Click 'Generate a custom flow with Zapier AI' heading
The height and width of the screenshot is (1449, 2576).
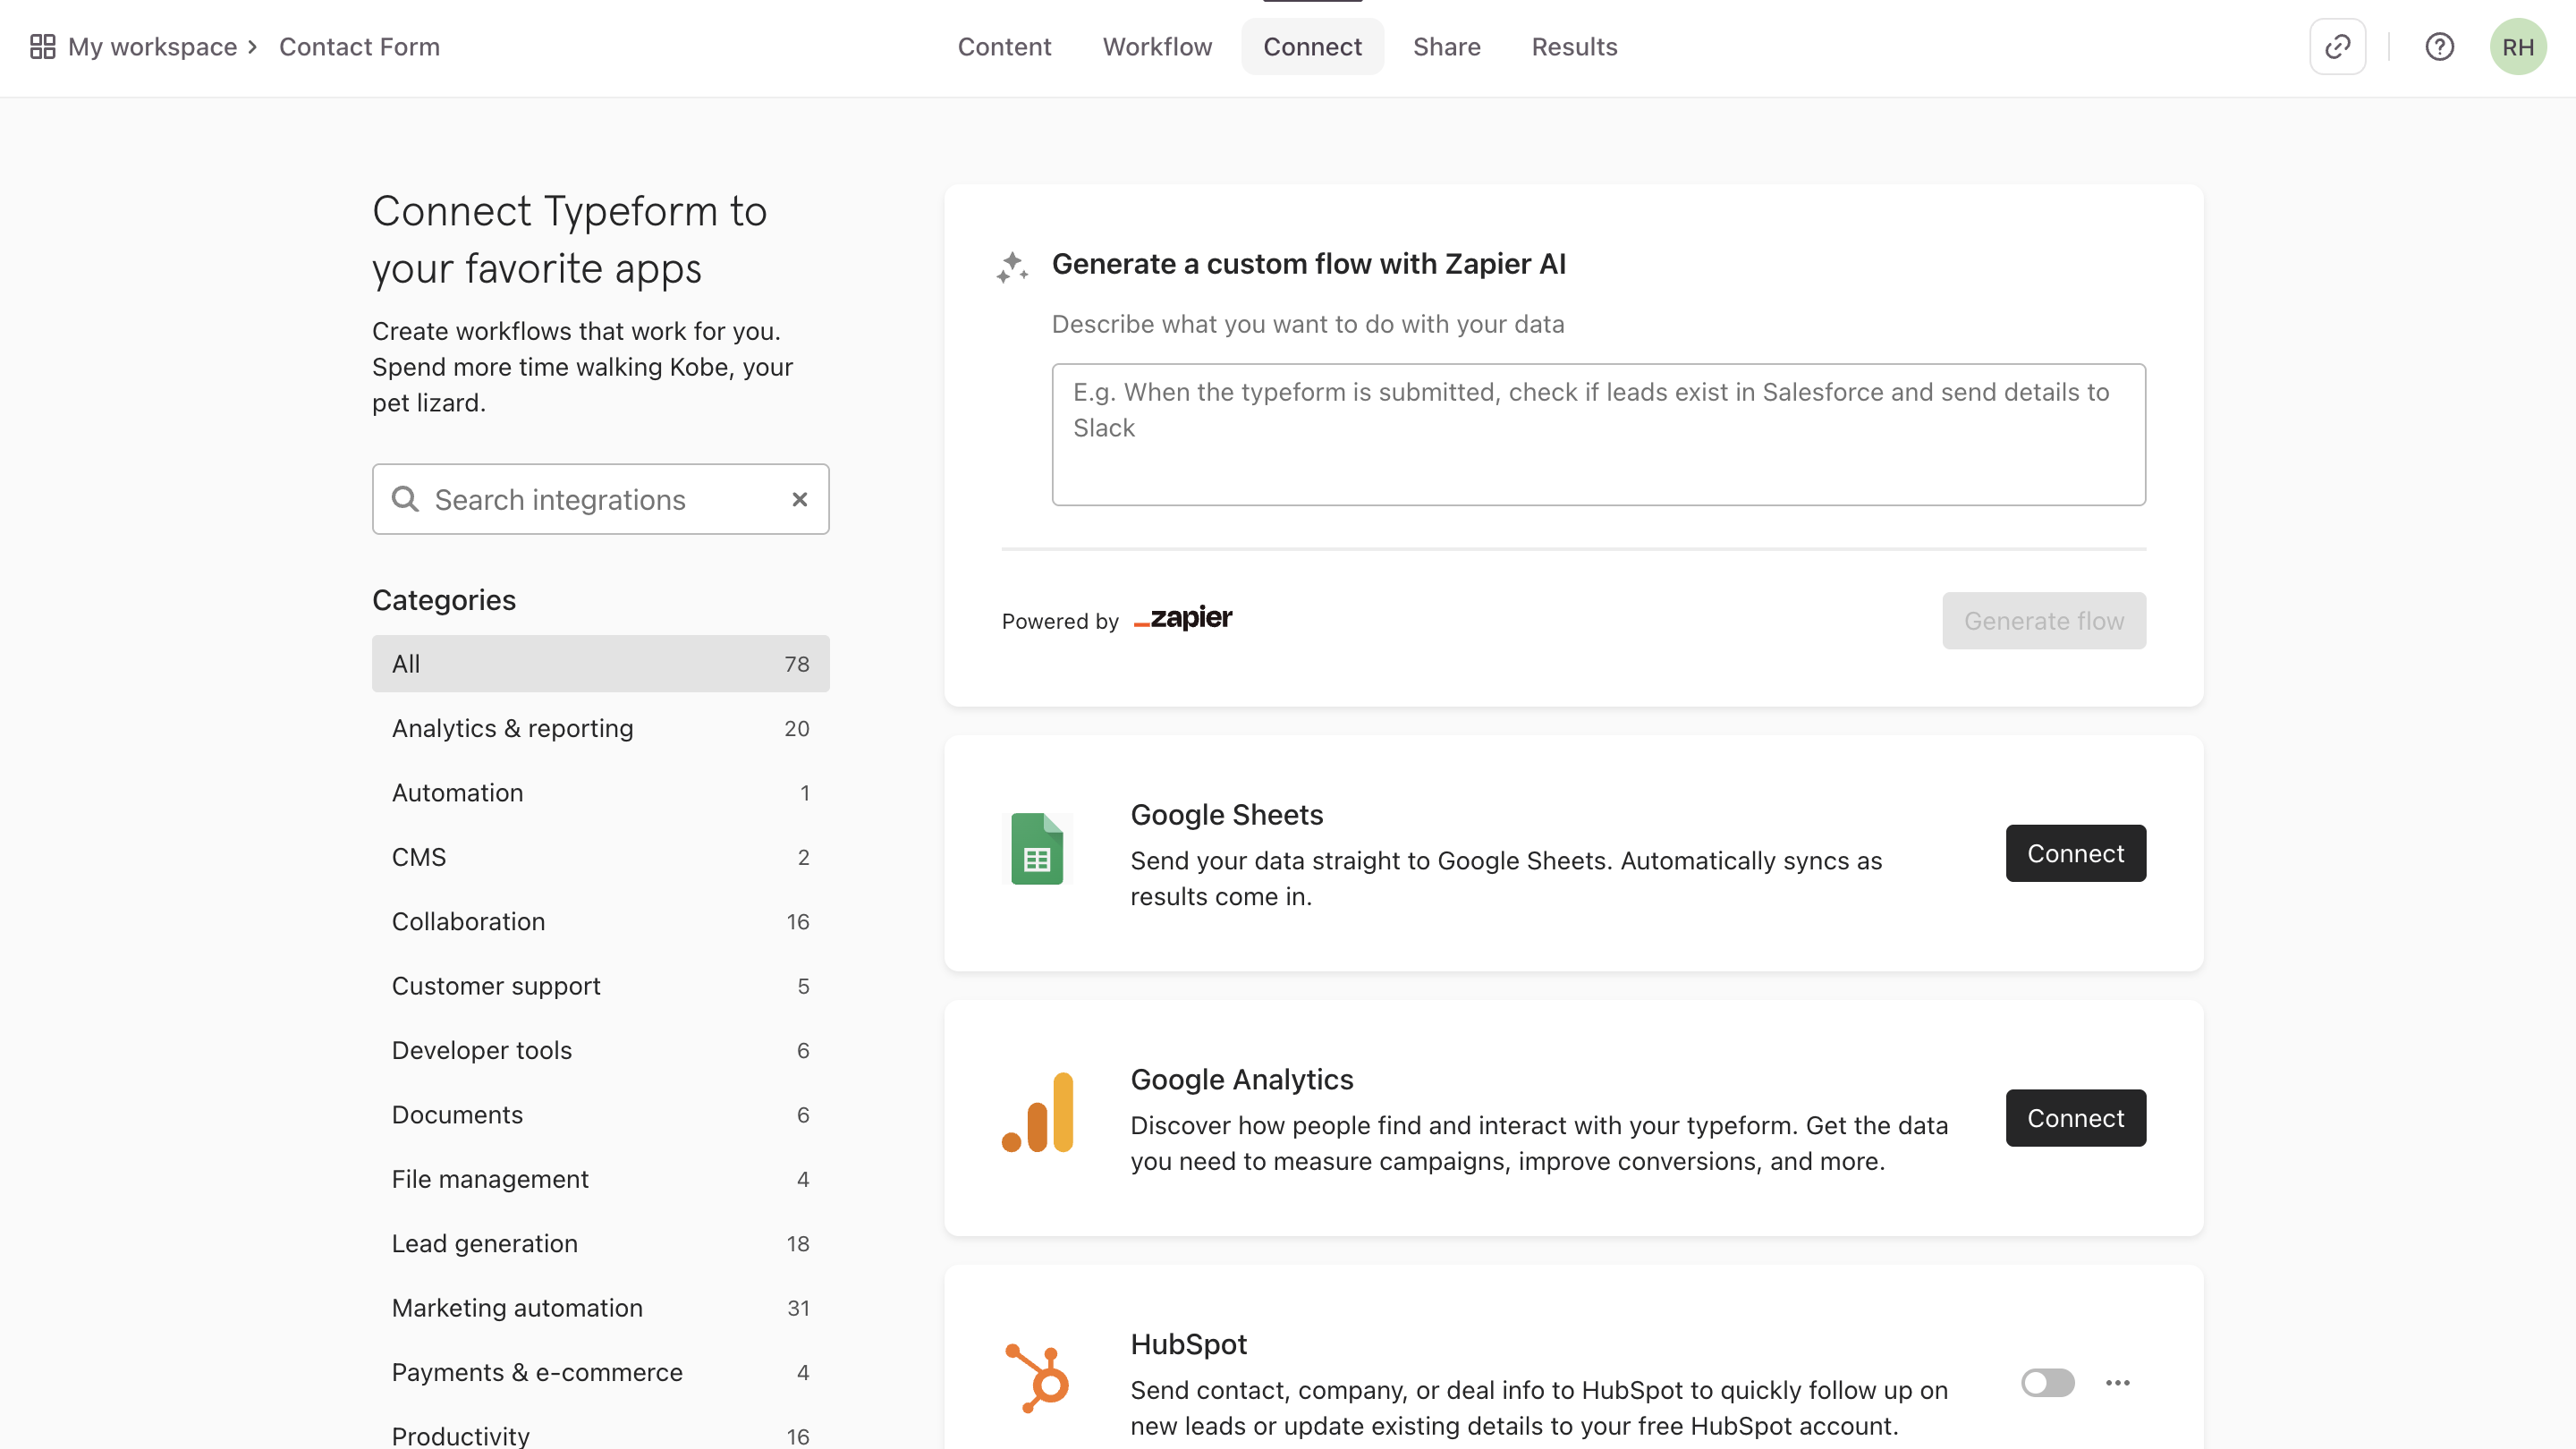[x=1308, y=264]
